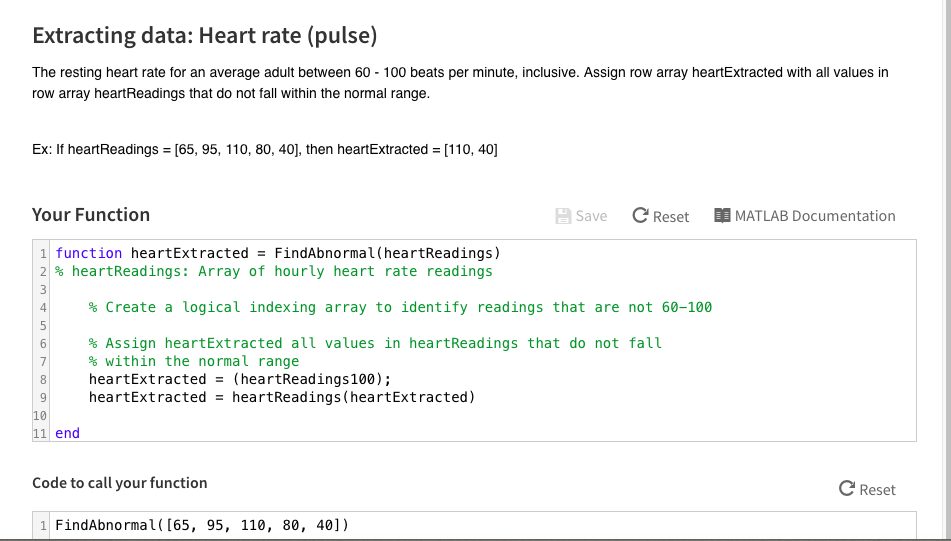
Task: Reset the Code to call section
Action: [x=867, y=489]
